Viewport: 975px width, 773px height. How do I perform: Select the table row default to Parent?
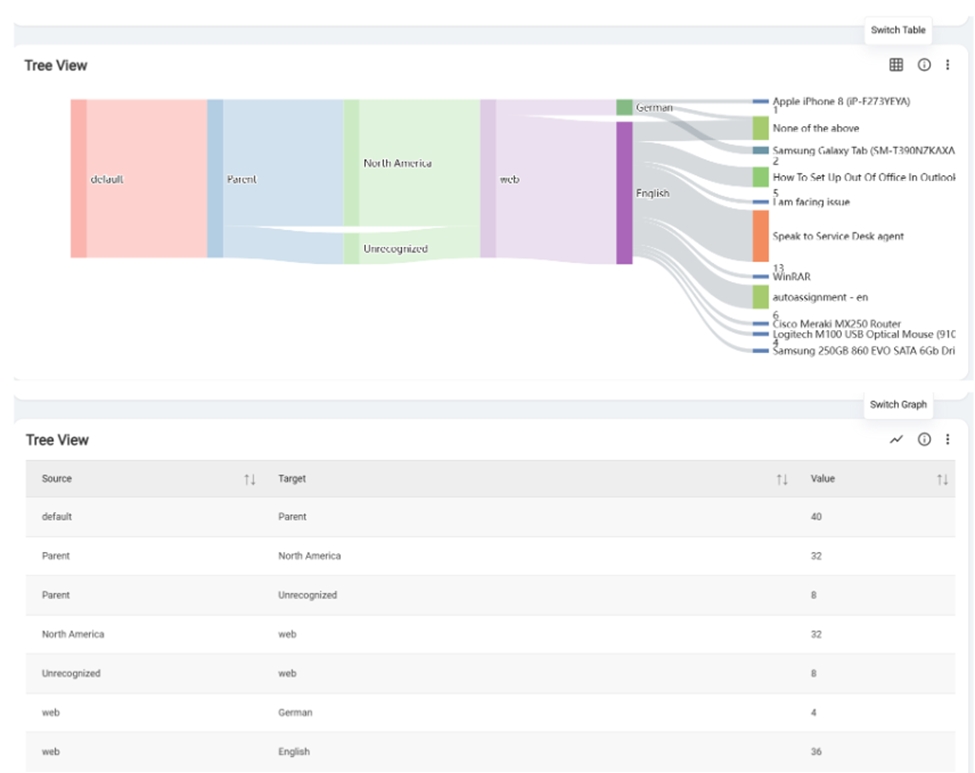490,517
